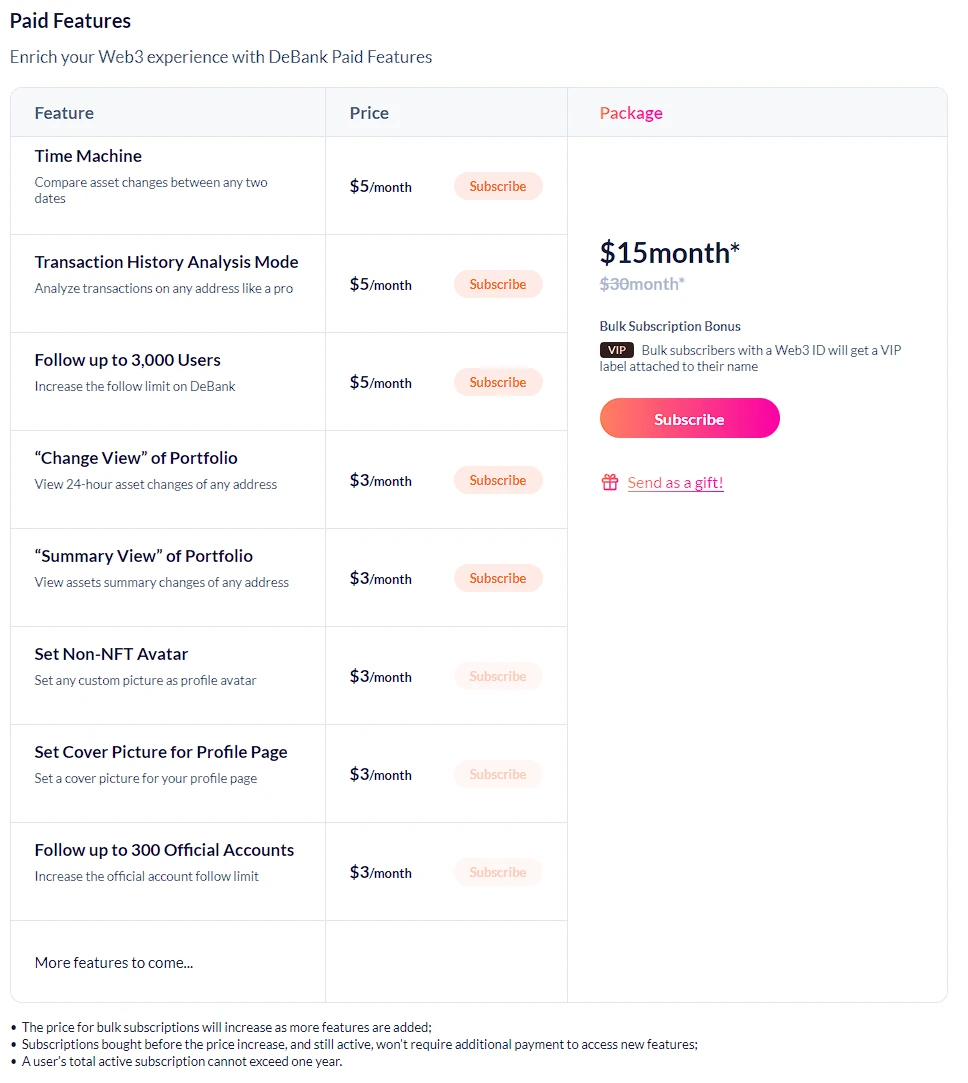
Task: Click the disabled Cover Picture Subscribe button
Action: pyautogui.click(x=497, y=774)
